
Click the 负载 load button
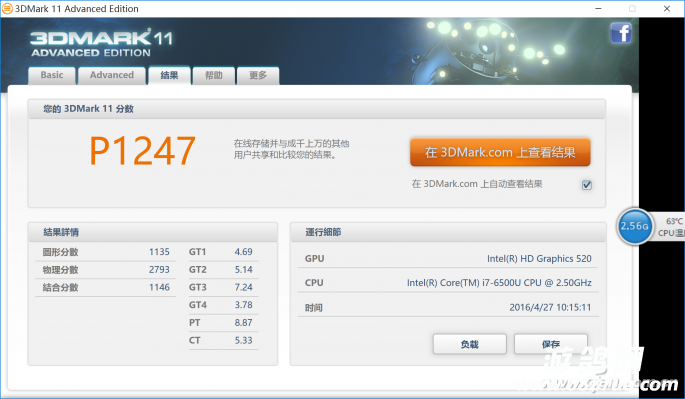470,344
